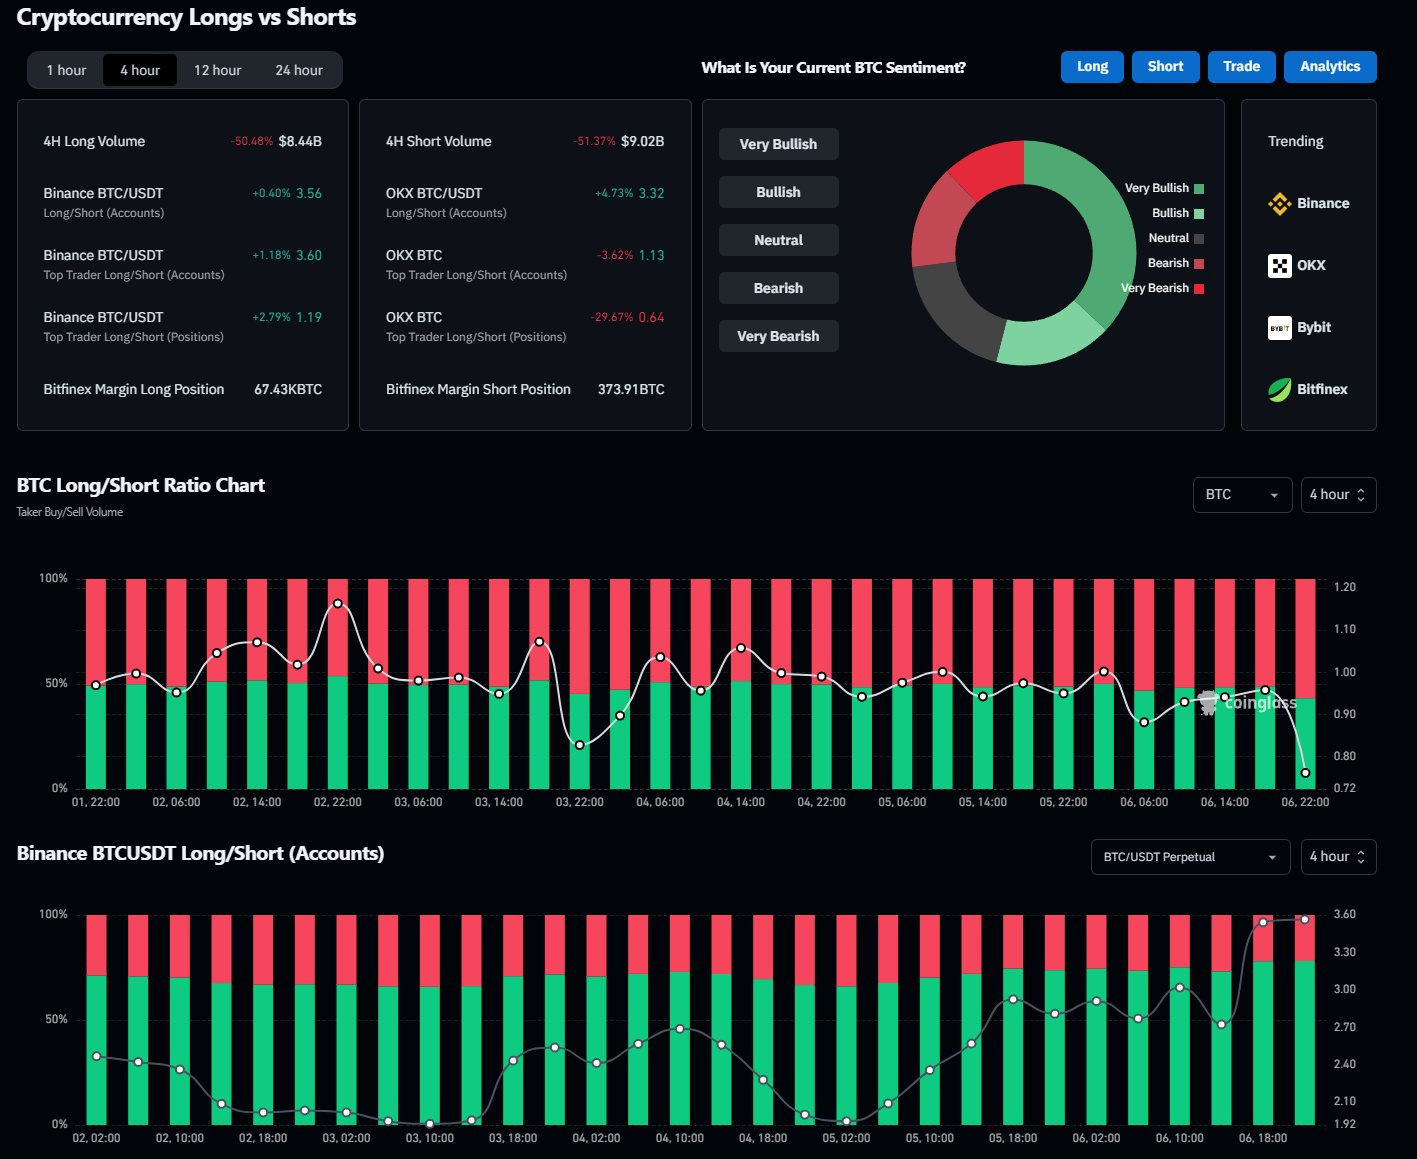Click Binance Top Trader Positions 1.19 value
The width and height of the screenshot is (1417, 1159).
point(309,318)
